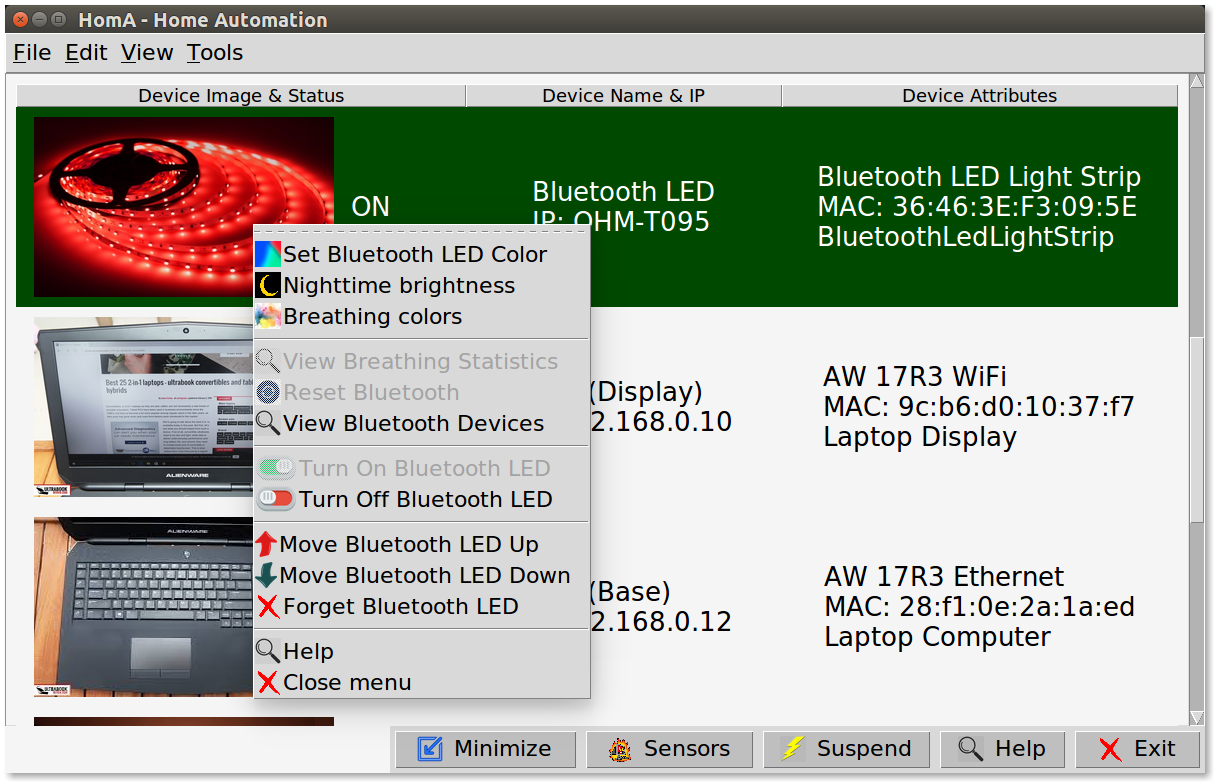Open the Tools menu

click(215, 53)
